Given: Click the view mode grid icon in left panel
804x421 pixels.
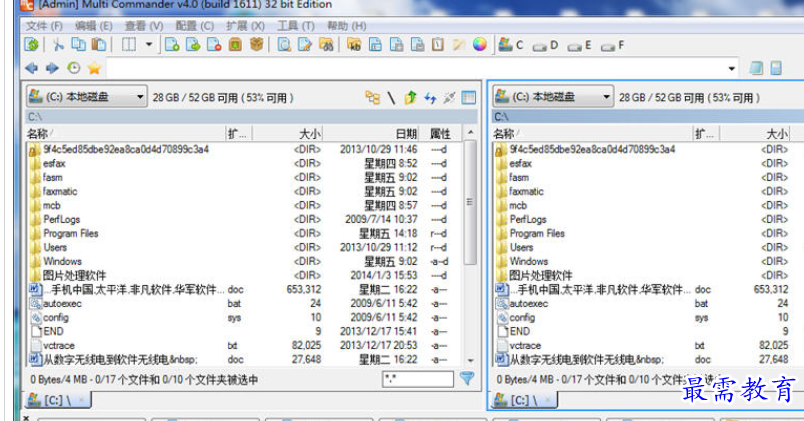Looking at the screenshot, I should (x=469, y=97).
